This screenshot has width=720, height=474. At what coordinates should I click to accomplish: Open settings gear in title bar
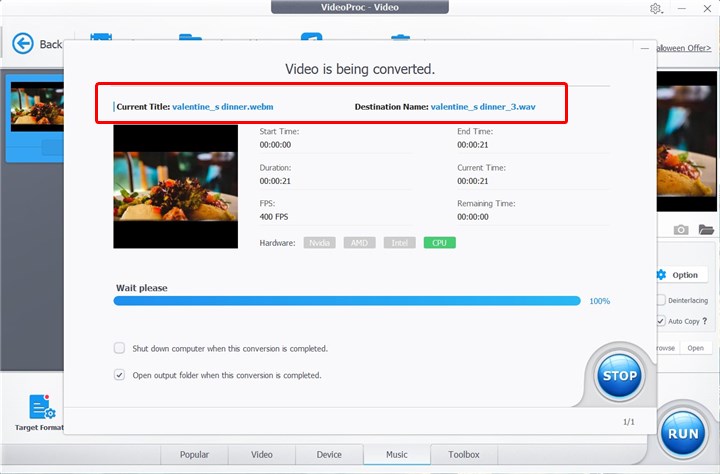click(655, 8)
